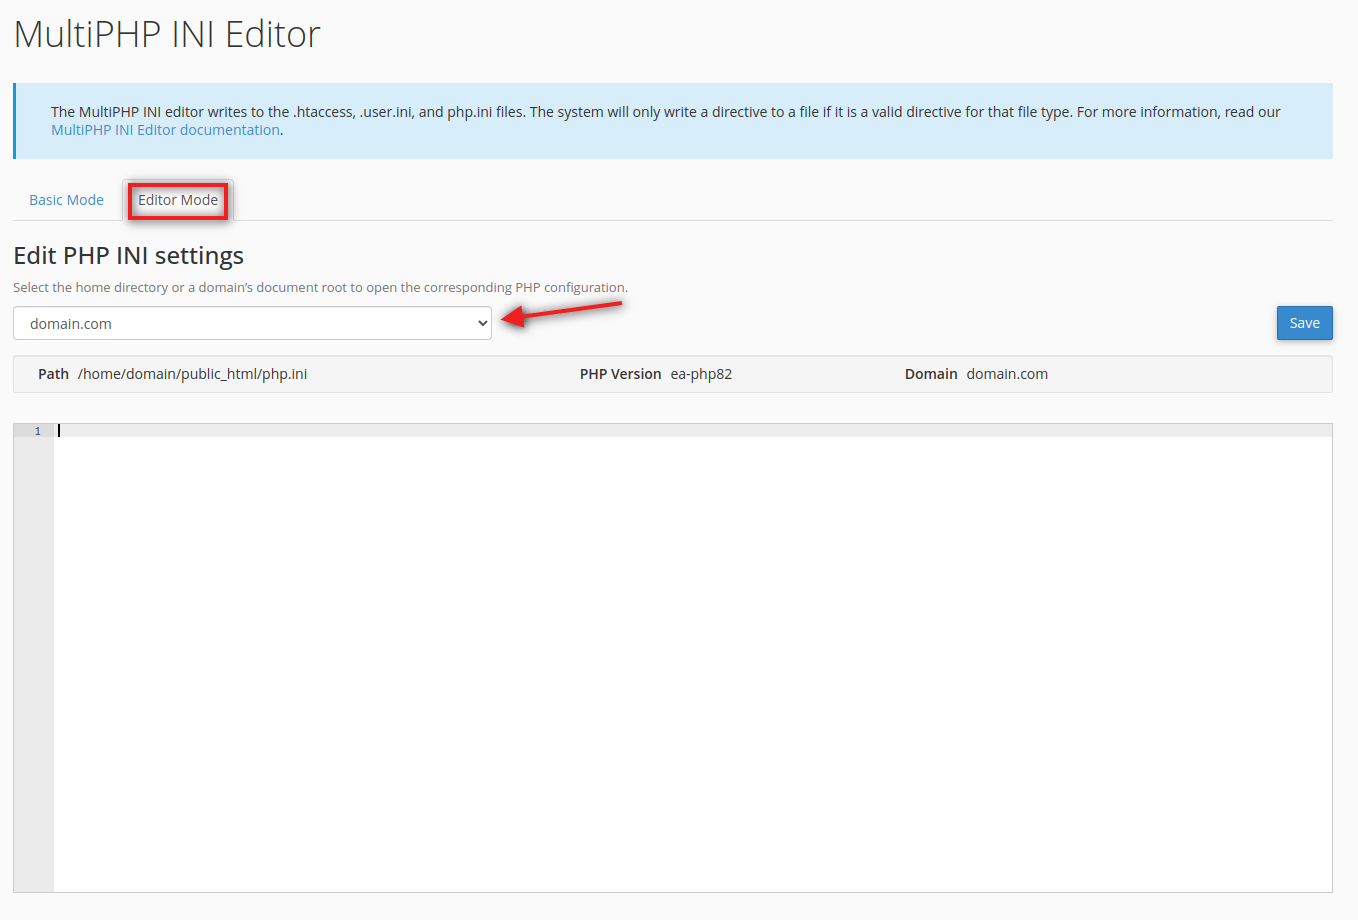
Task: Click the PHP Version label
Action: tap(620, 374)
